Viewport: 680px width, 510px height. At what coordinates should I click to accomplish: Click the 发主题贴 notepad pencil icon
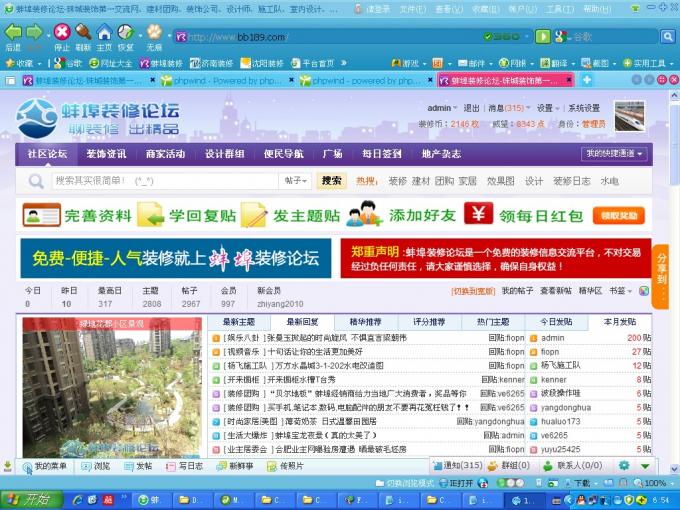tap(254, 215)
